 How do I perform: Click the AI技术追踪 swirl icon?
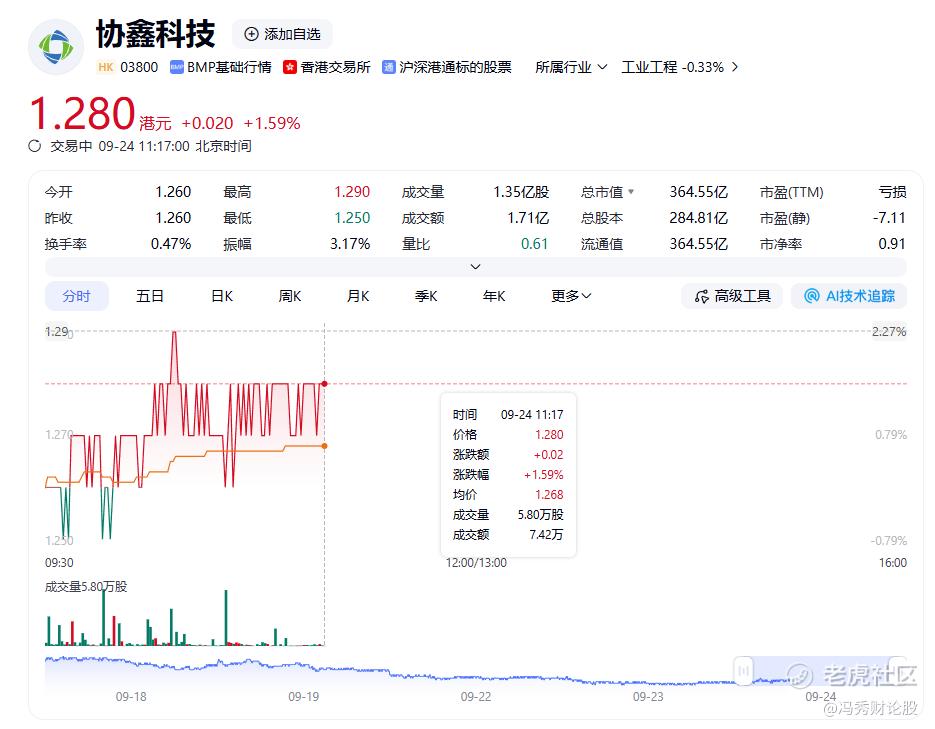click(x=812, y=296)
